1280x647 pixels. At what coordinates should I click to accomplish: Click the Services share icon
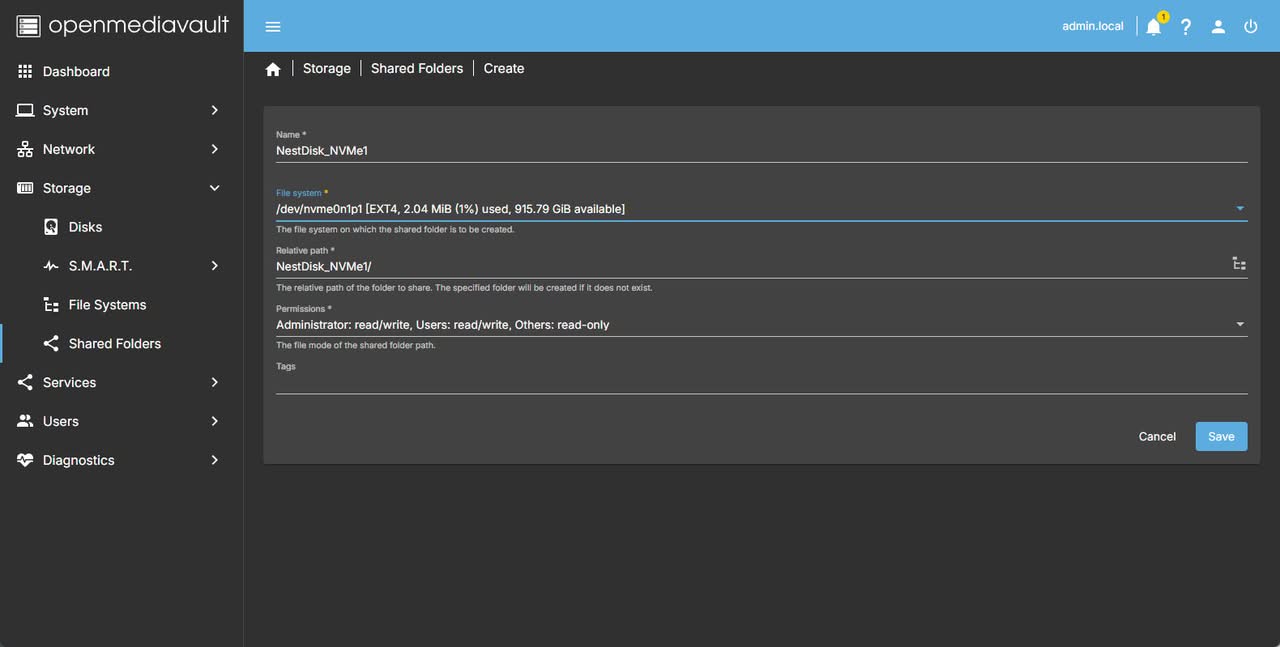pos(25,383)
